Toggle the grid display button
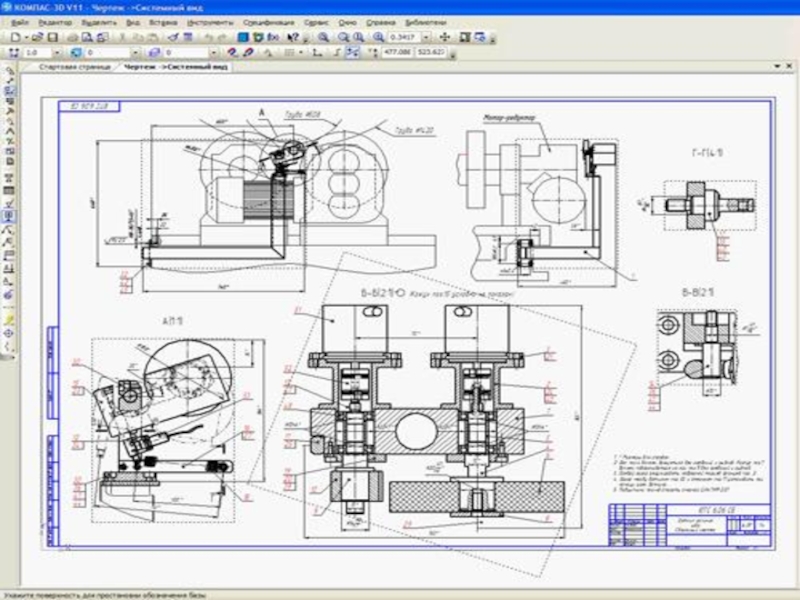800x600 pixels. point(286,51)
